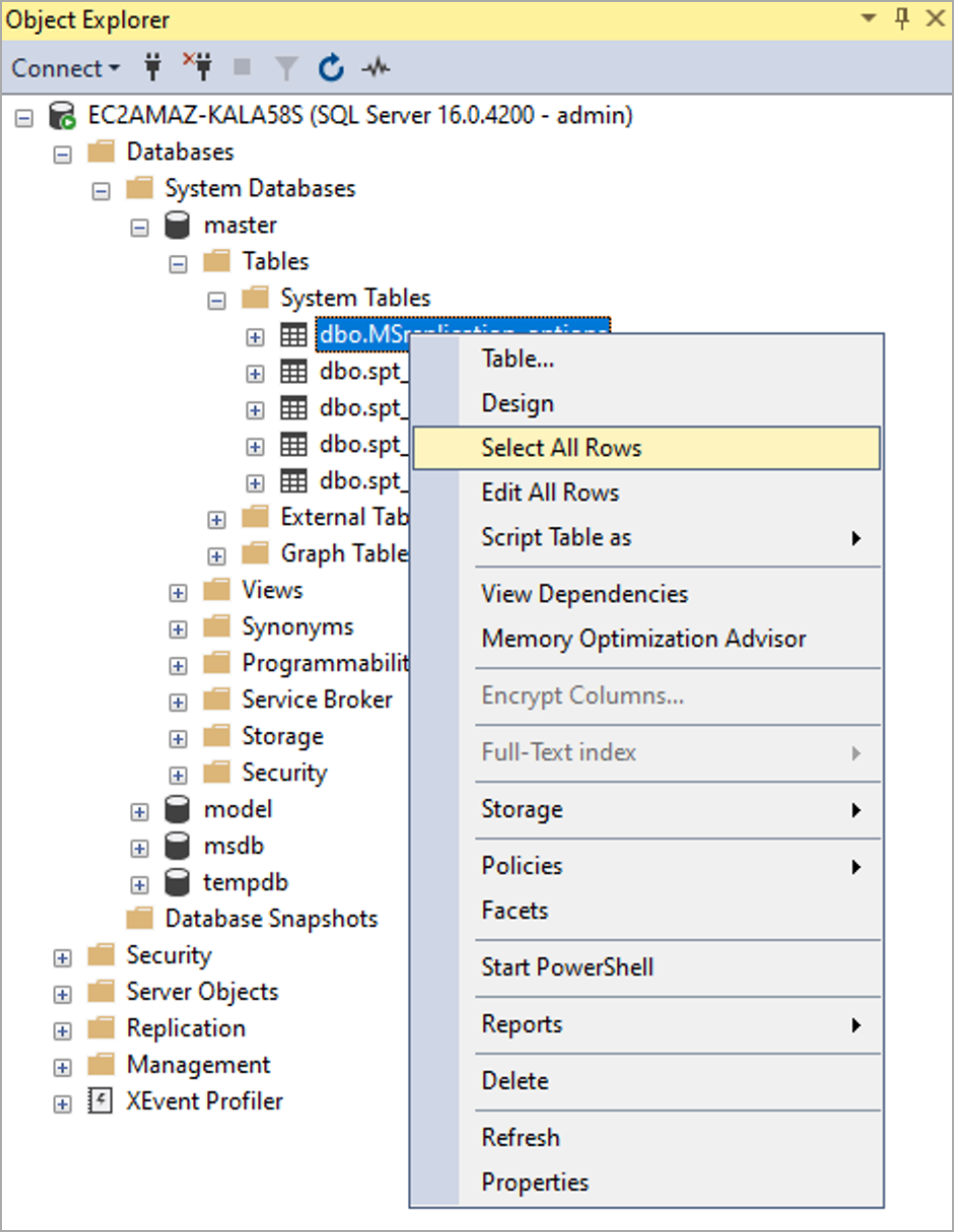This screenshot has width=954, height=1232.
Task: Click the Refresh toolbar icon
Action: tap(331, 68)
